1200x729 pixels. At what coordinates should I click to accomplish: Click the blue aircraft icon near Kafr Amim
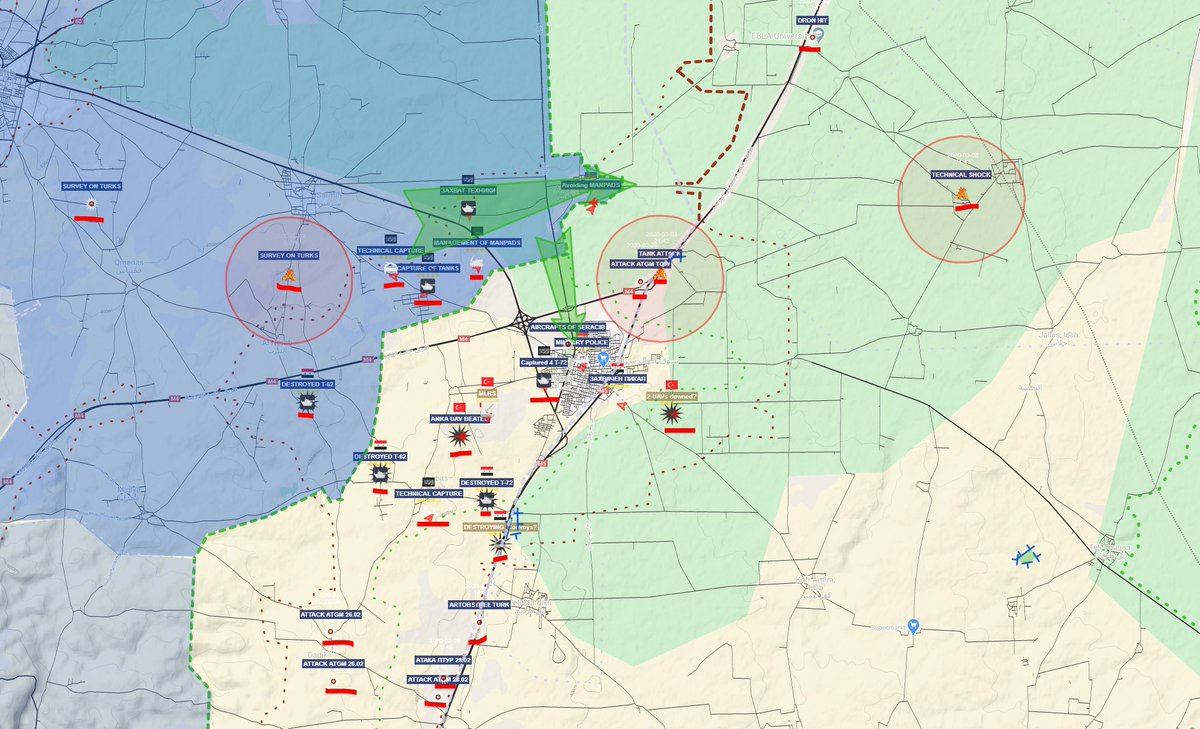click(x=1025, y=558)
